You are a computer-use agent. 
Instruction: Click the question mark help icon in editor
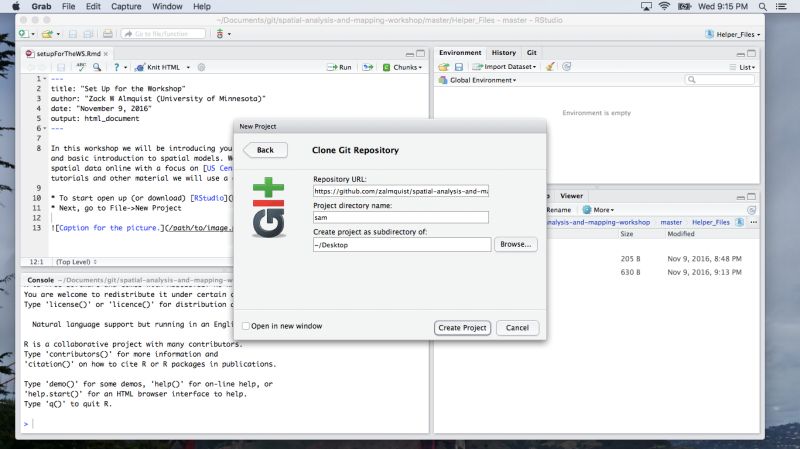pos(116,67)
